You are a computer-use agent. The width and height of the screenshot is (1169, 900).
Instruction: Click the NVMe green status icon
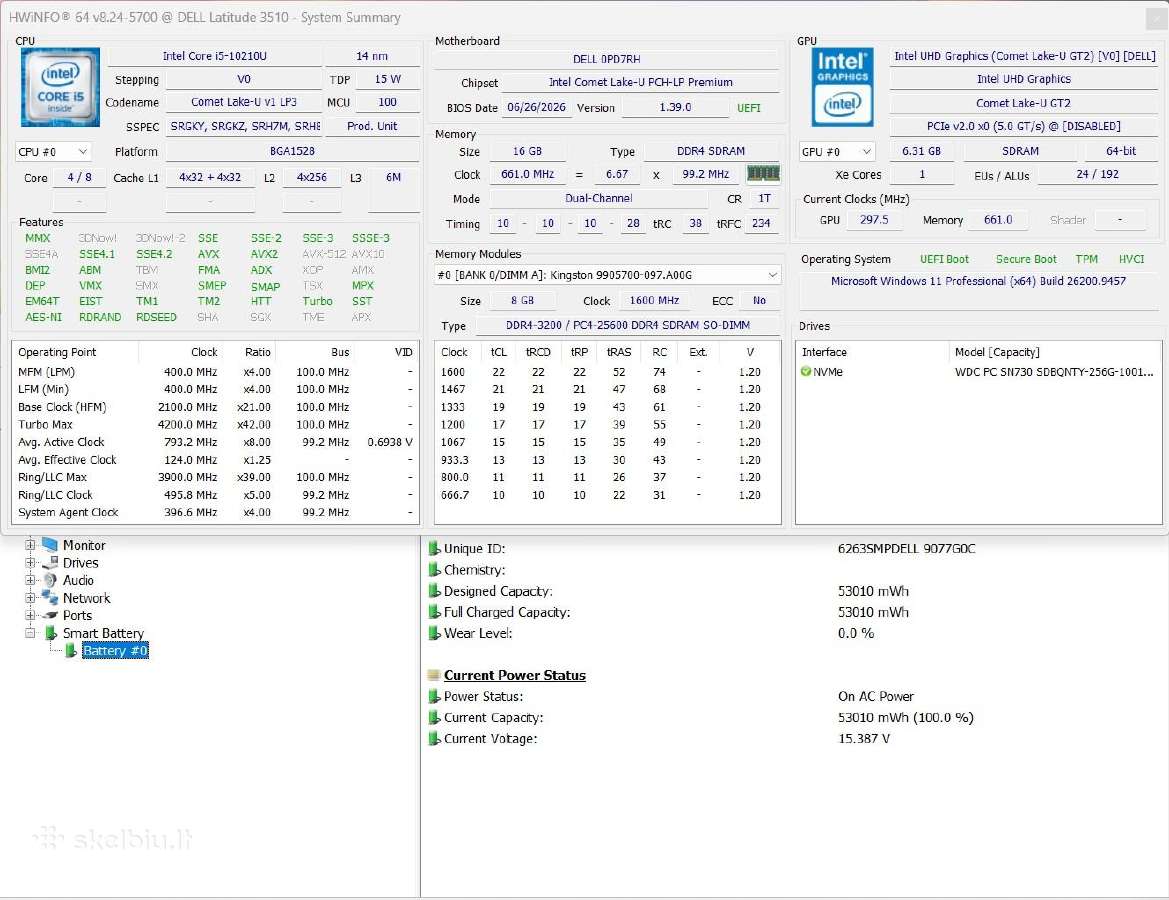pyautogui.click(x=805, y=371)
